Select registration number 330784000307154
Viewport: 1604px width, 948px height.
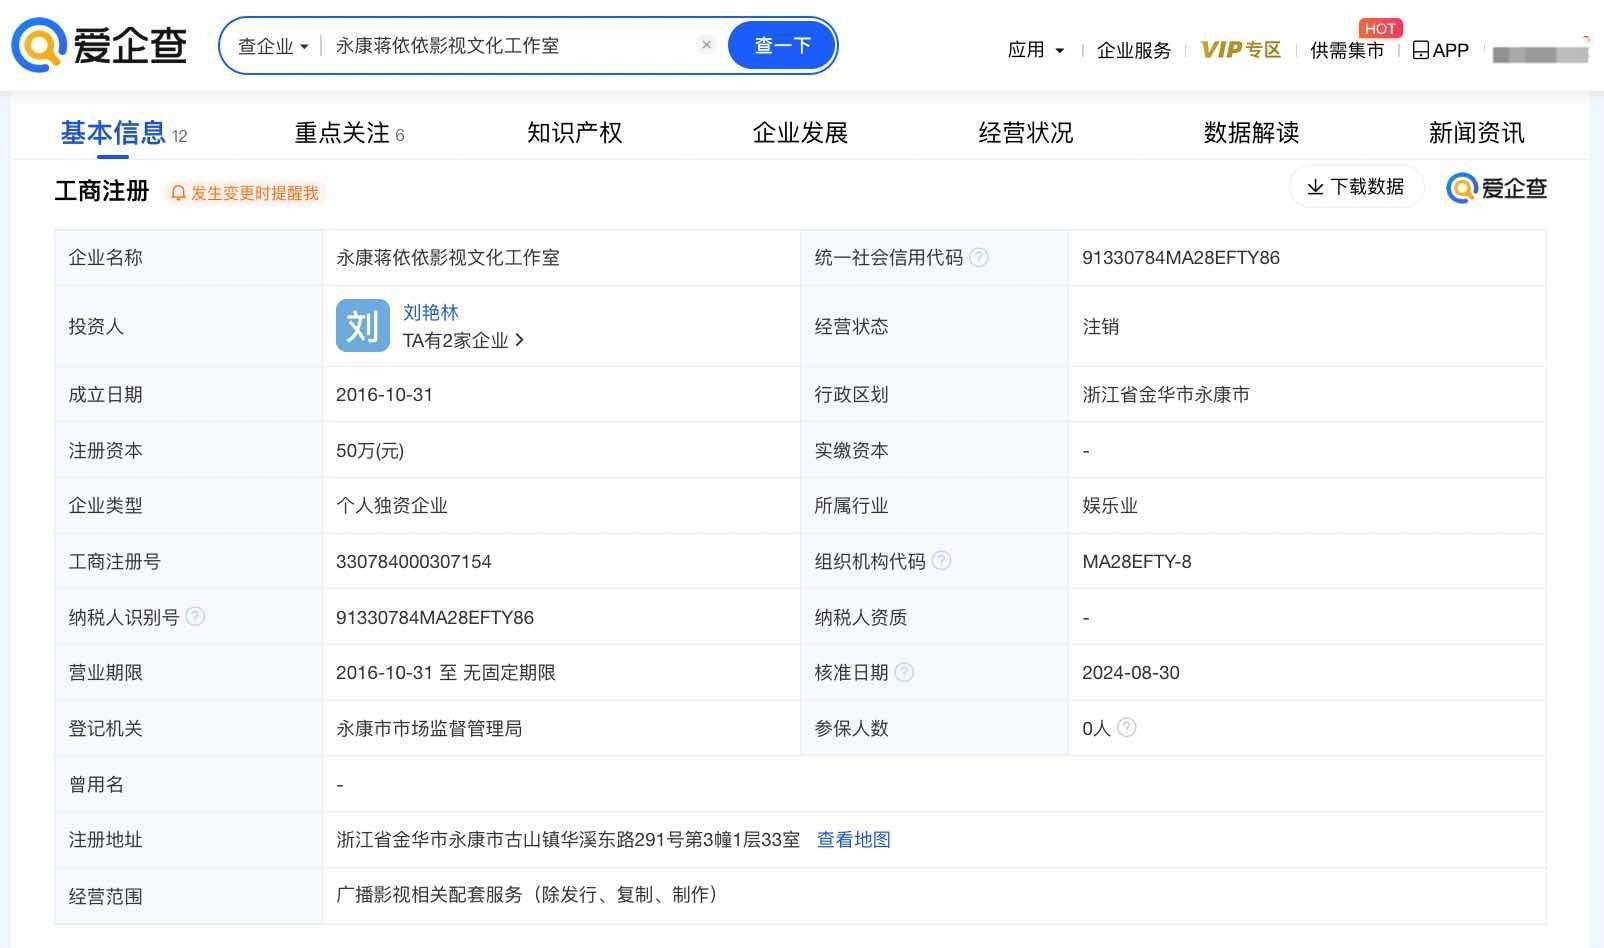pos(413,562)
